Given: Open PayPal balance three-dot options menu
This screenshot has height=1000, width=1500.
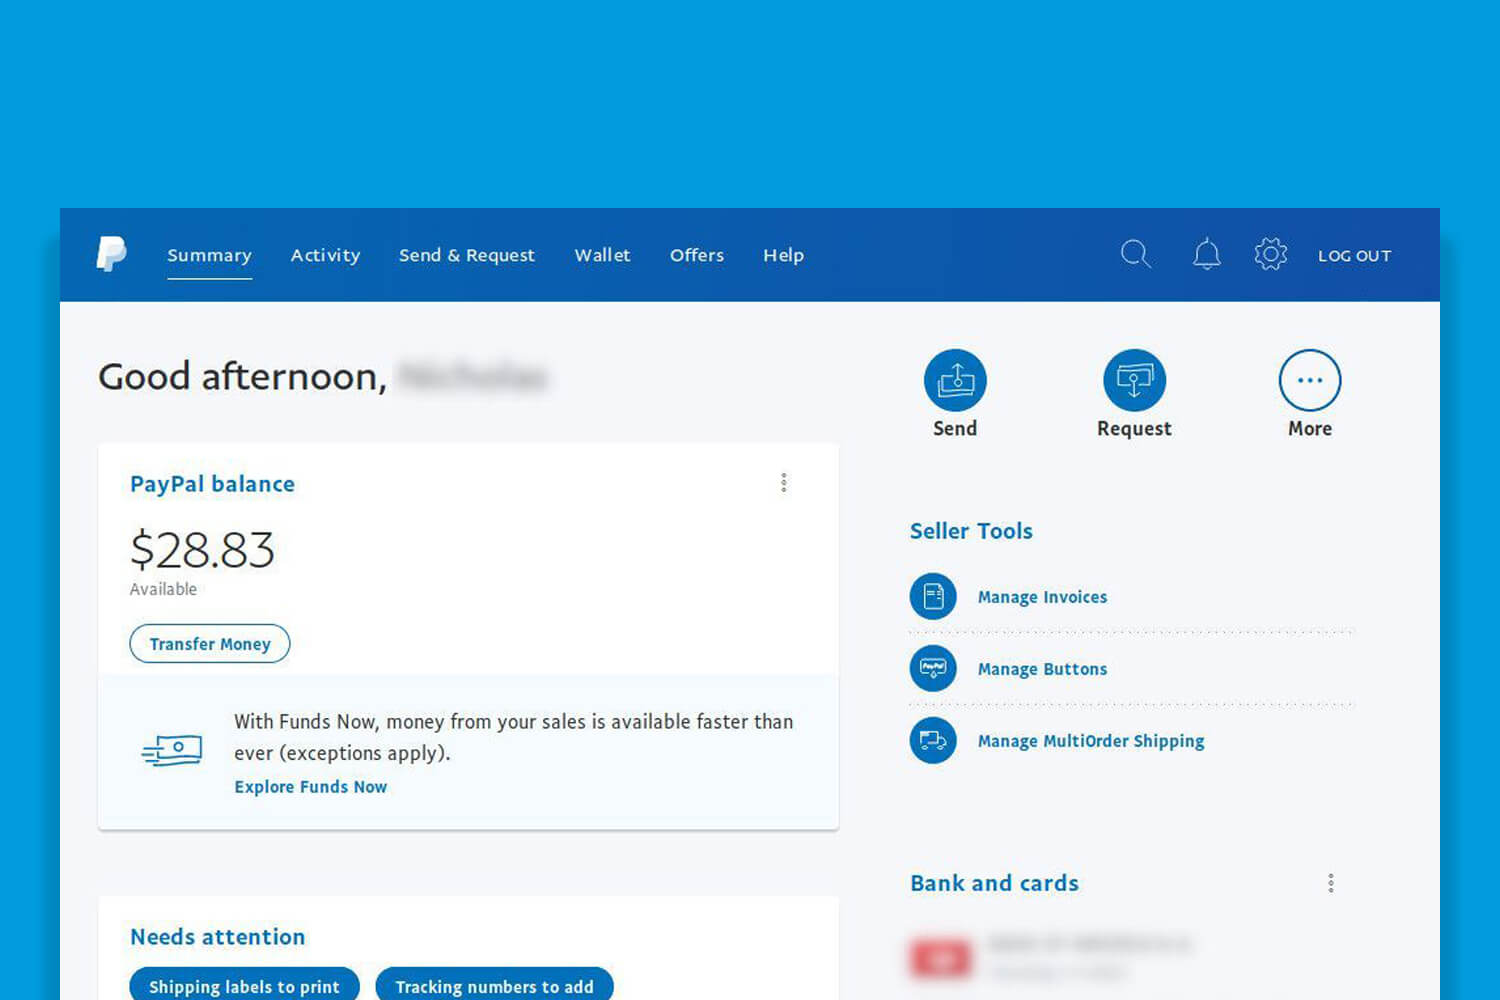Looking at the screenshot, I should [784, 483].
